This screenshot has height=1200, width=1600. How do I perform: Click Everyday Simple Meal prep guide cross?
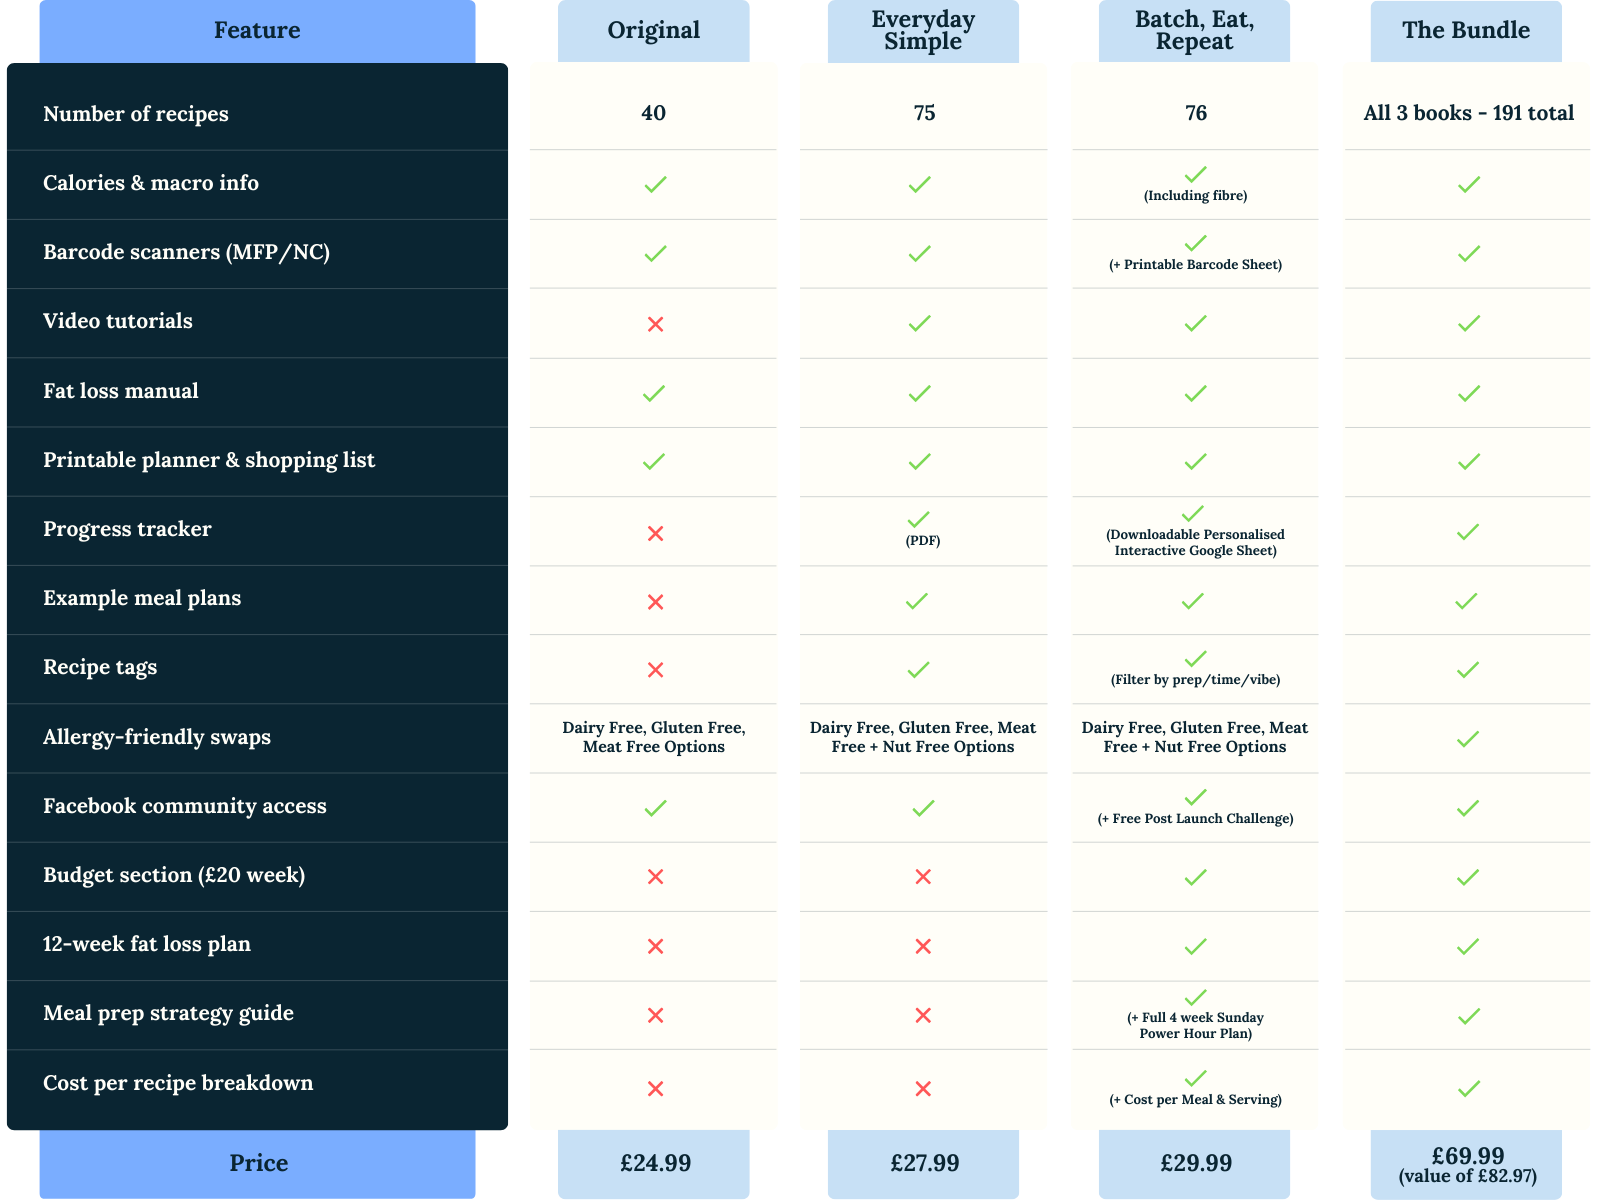(923, 1016)
